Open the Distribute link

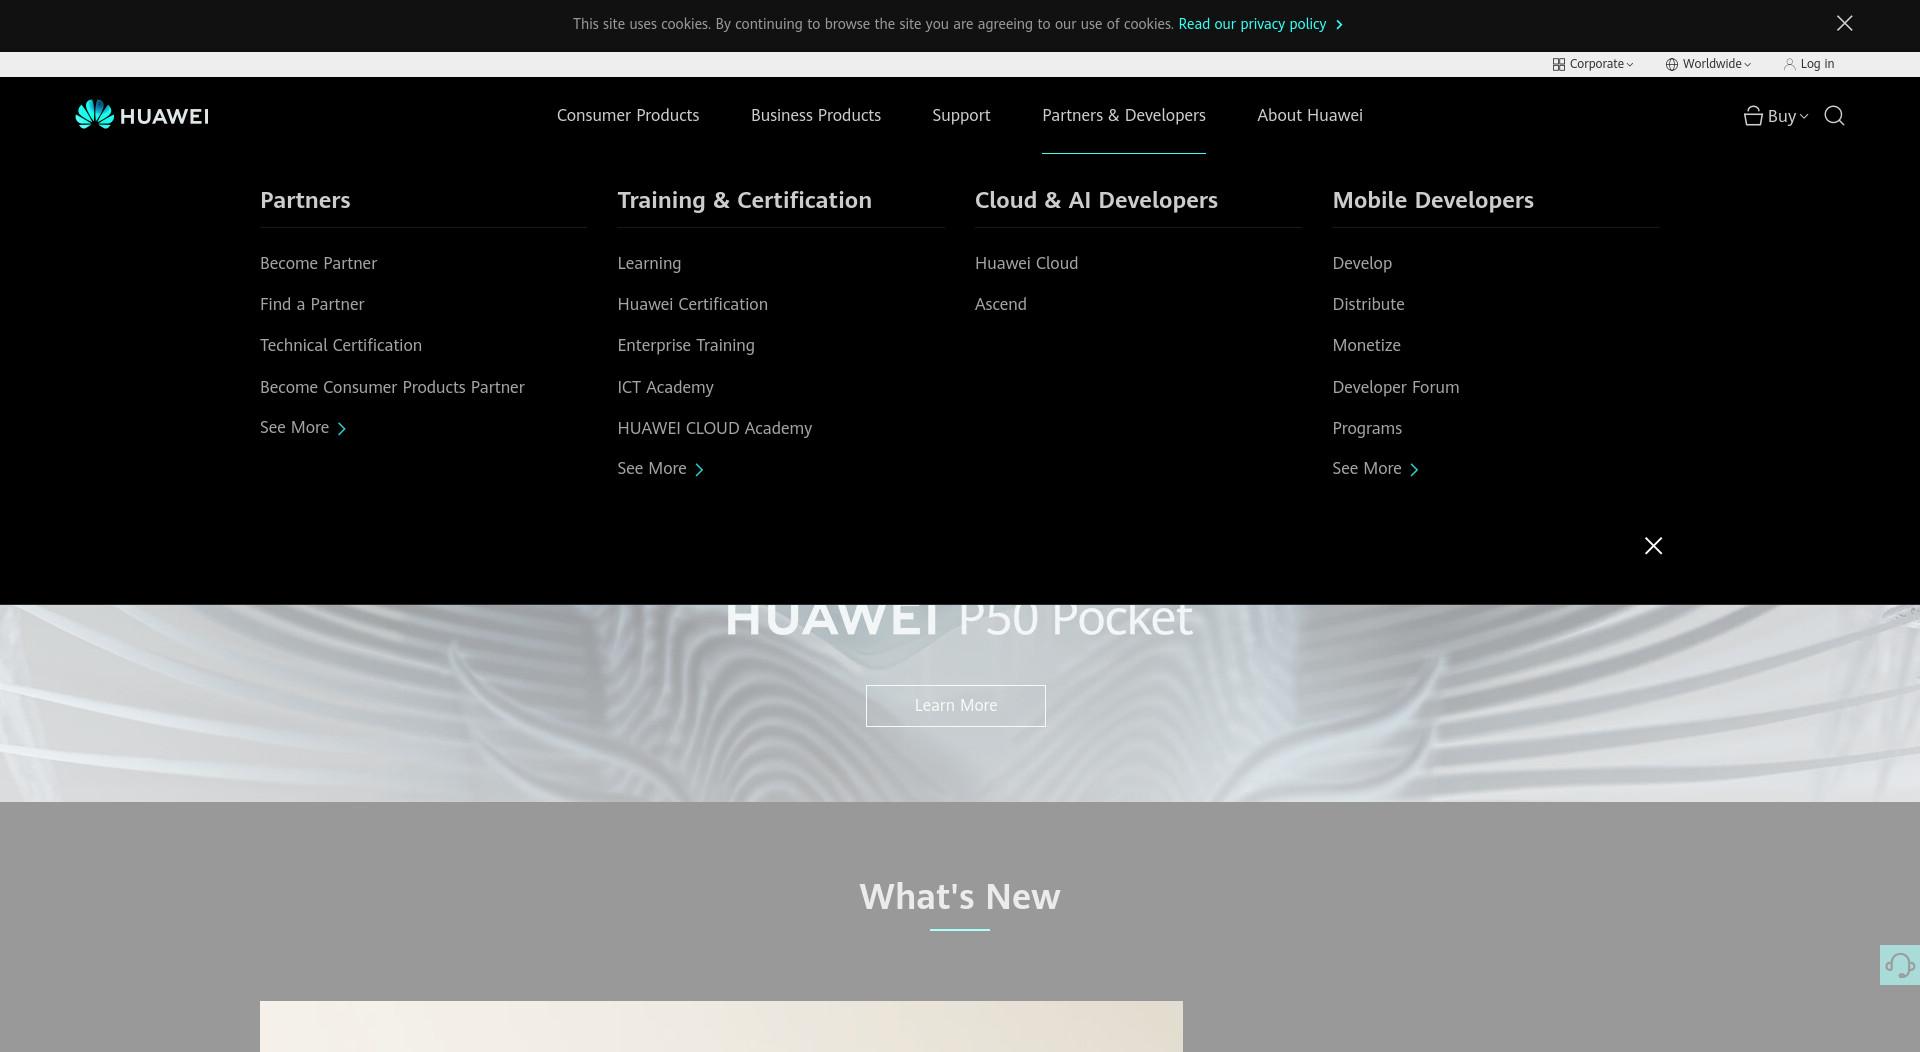pyautogui.click(x=1368, y=304)
